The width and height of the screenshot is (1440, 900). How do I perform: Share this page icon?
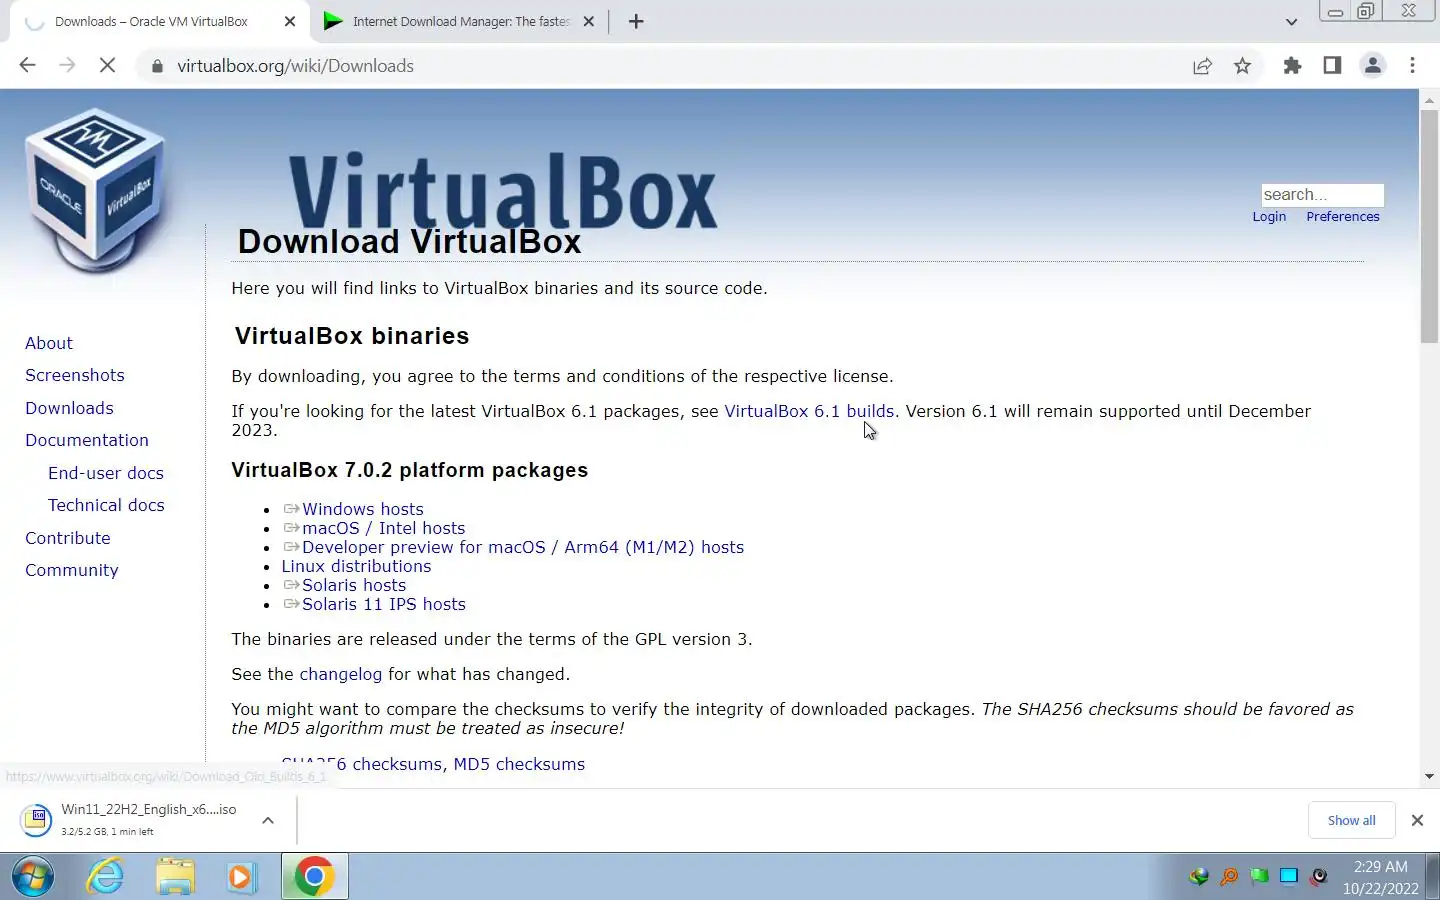coord(1202,66)
